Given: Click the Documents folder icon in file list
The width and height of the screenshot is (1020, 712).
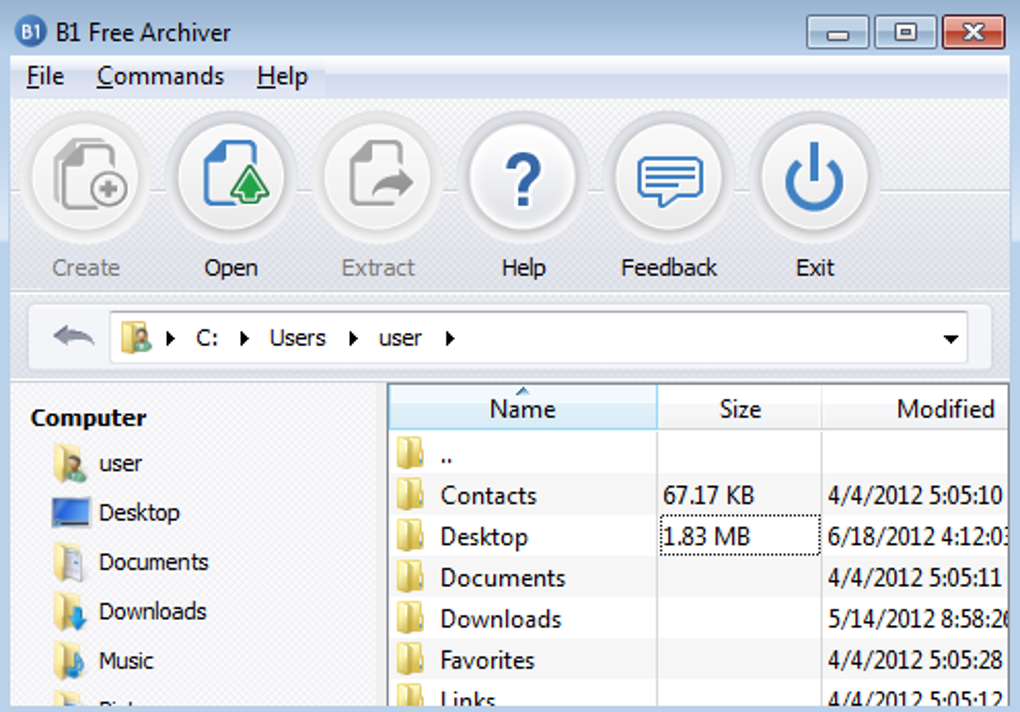Looking at the screenshot, I should tap(410, 577).
